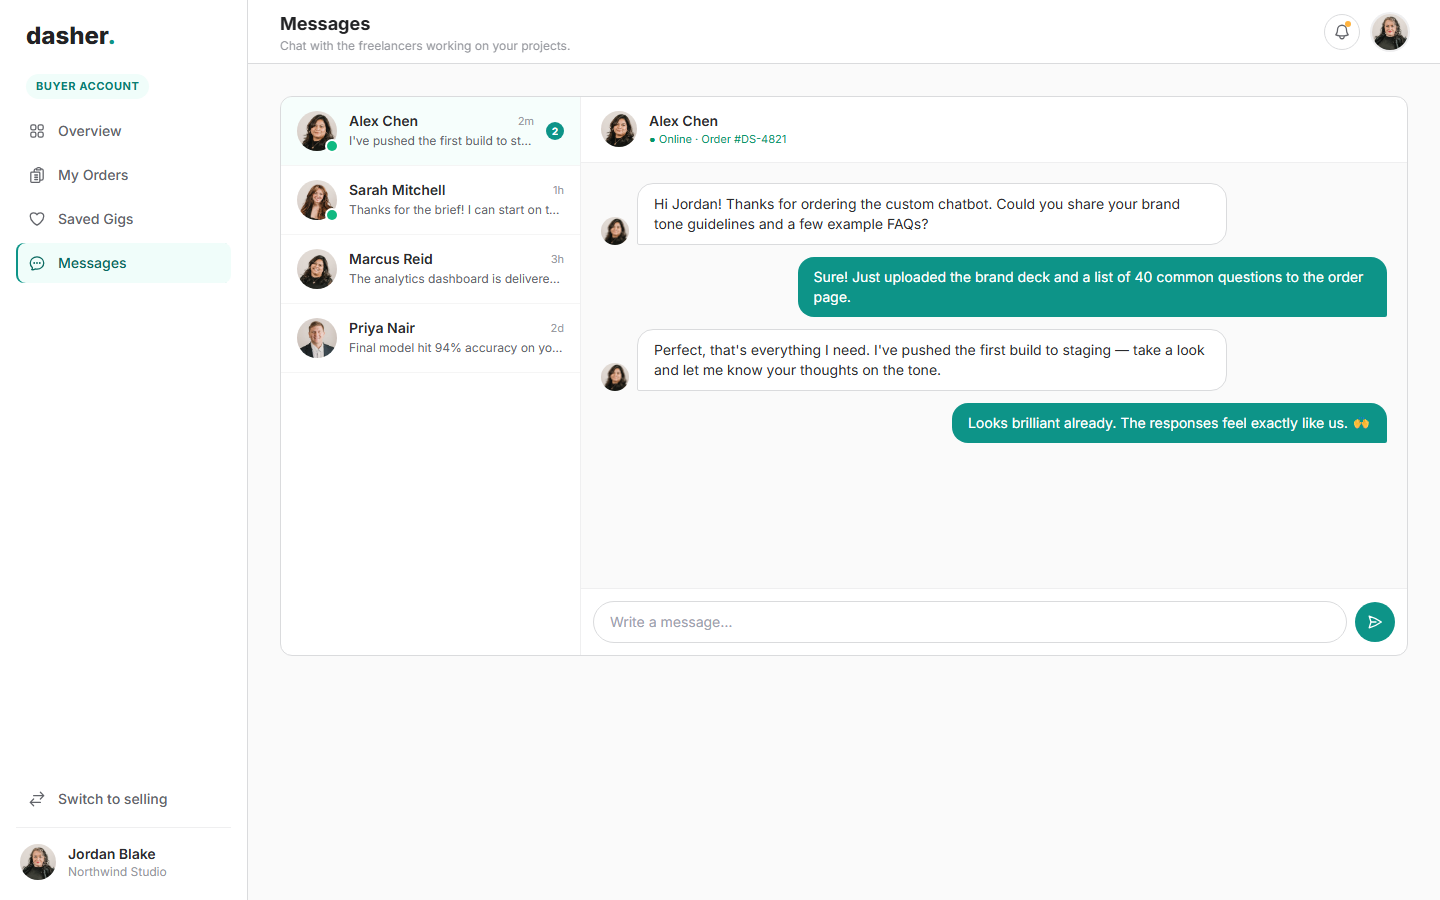Click the Saved Gigs heart icon
This screenshot has height=900, width=1440.
click(37, 219)
